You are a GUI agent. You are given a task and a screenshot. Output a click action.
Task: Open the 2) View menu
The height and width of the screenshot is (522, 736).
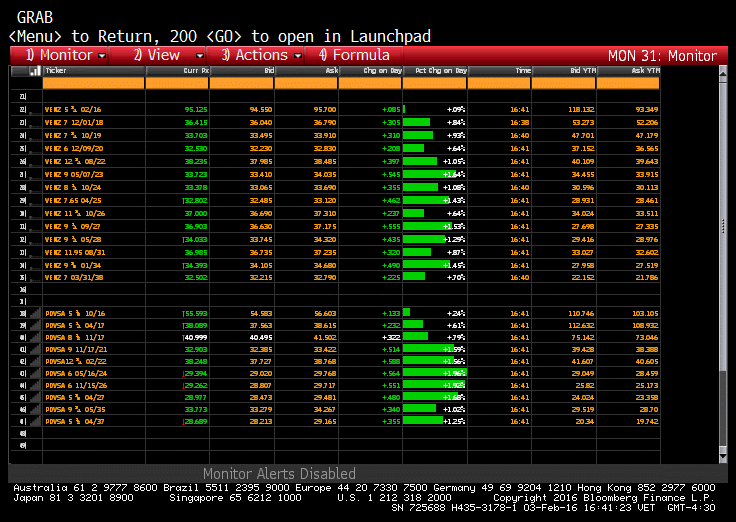pos(157,55)
